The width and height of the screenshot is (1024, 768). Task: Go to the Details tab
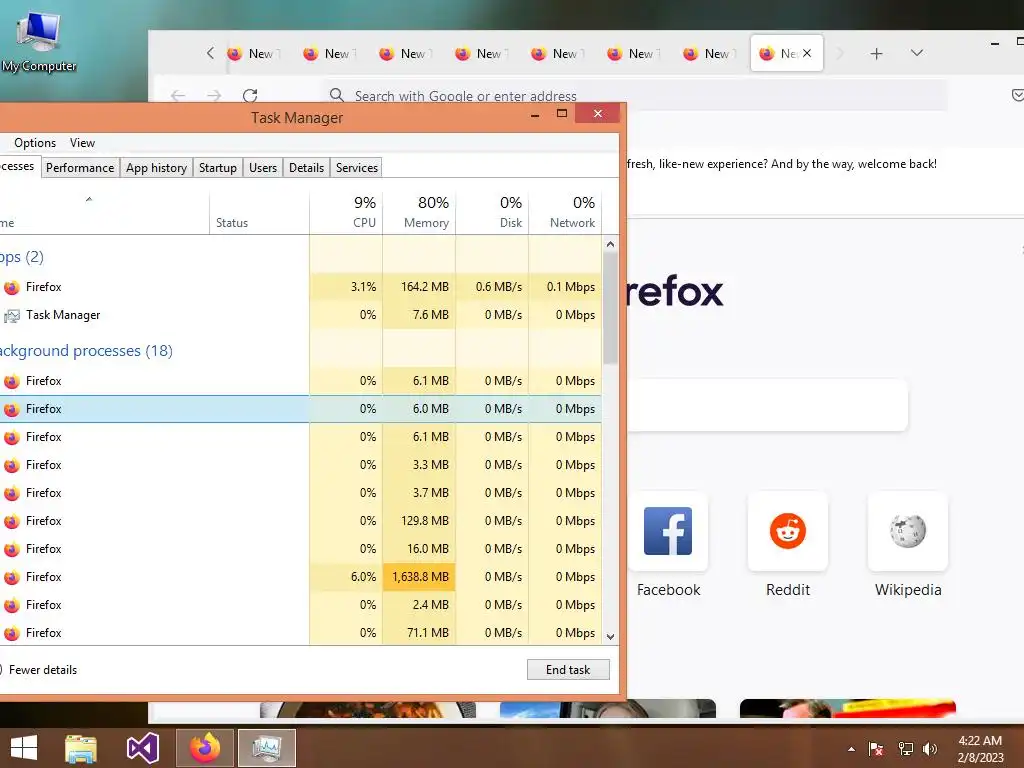point(306,168)
